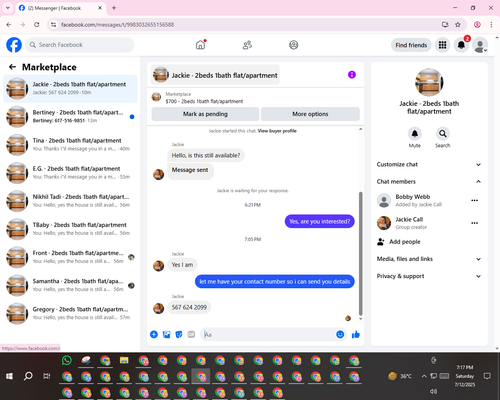Open File Explorer from the taskbar
The width and height of the screenshot is (500, 400).
point(124,360)
